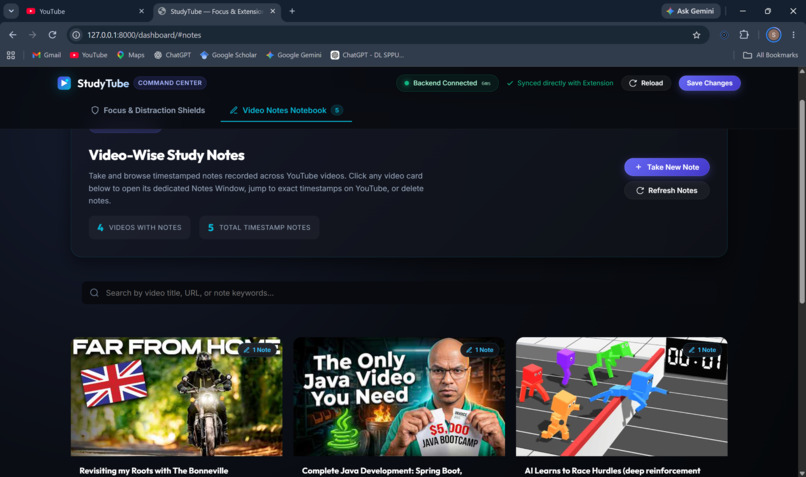The height and width of the screenshot is (477, 806).
Task: Click Complete Java Development: Spring Boot title
Action: (382, 470)
